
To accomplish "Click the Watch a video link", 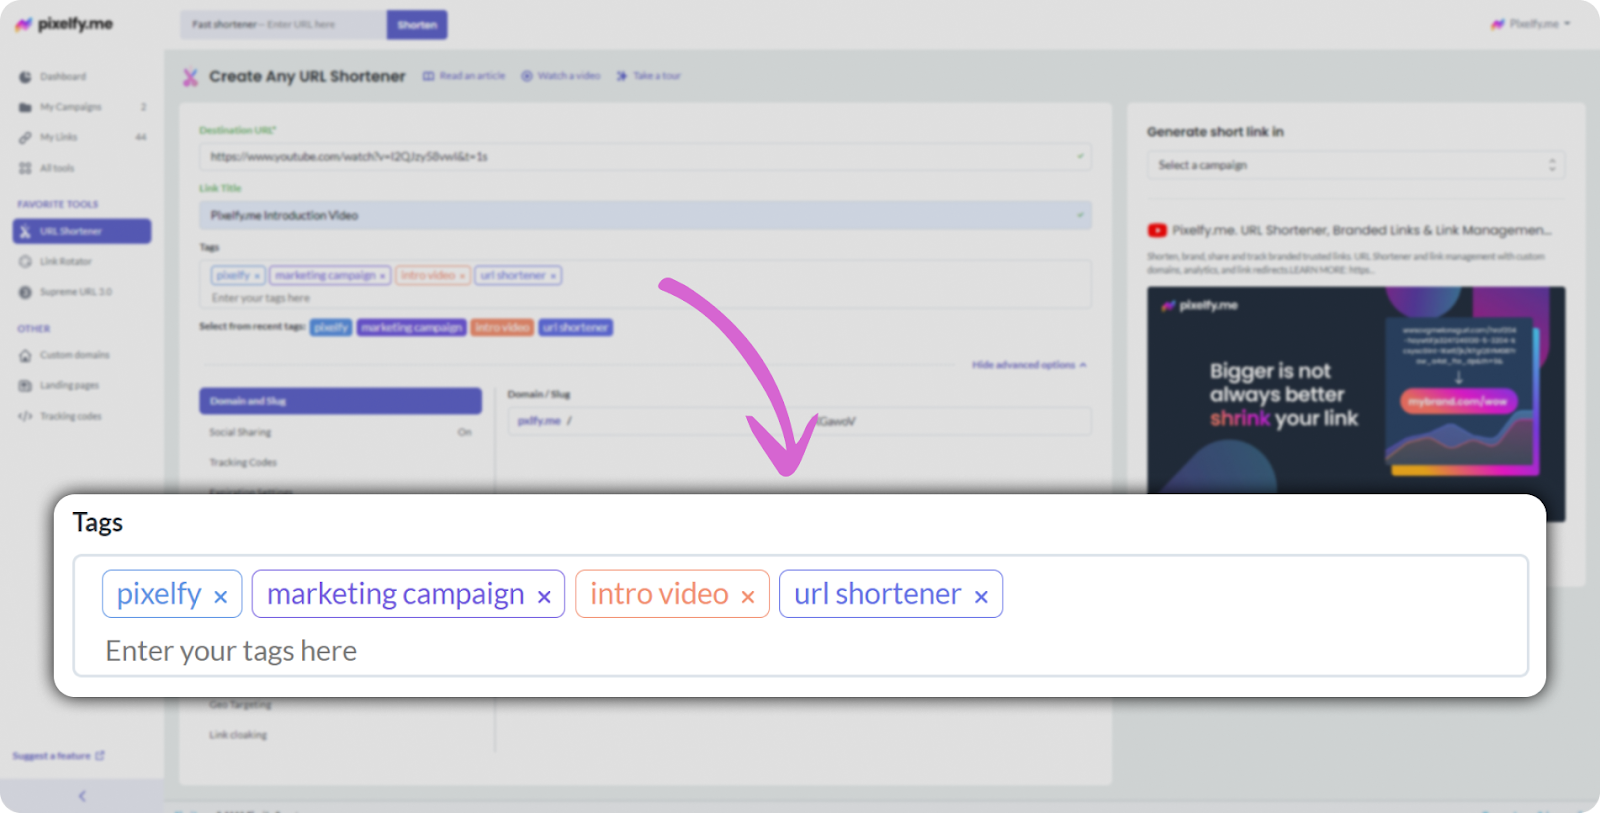I will [x=561, y=76].
